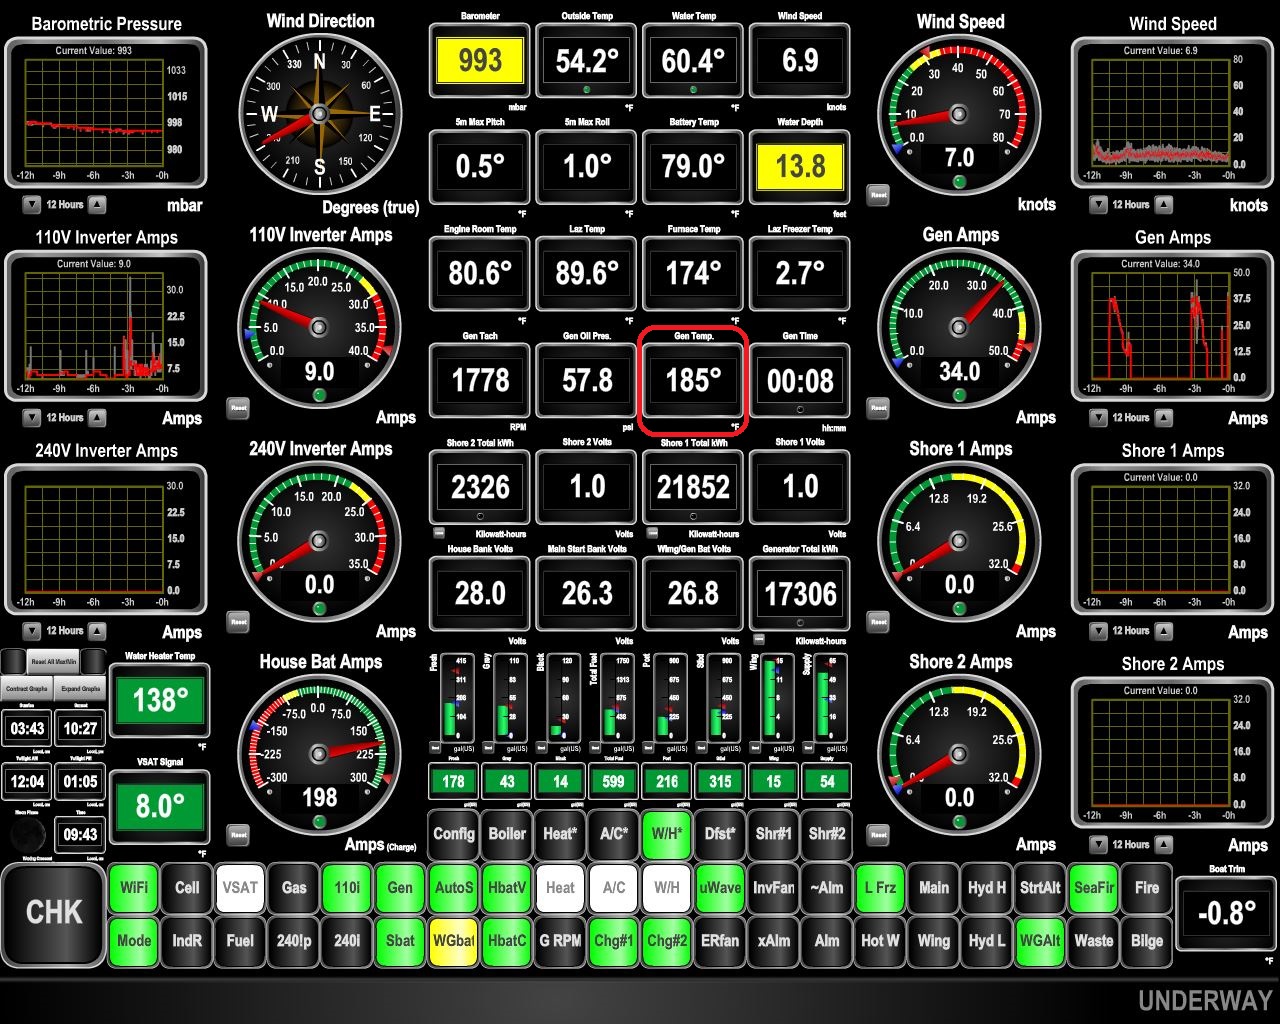Open the Config tab
Viewport: 1280px width, 1024px height.
[454, 834]
